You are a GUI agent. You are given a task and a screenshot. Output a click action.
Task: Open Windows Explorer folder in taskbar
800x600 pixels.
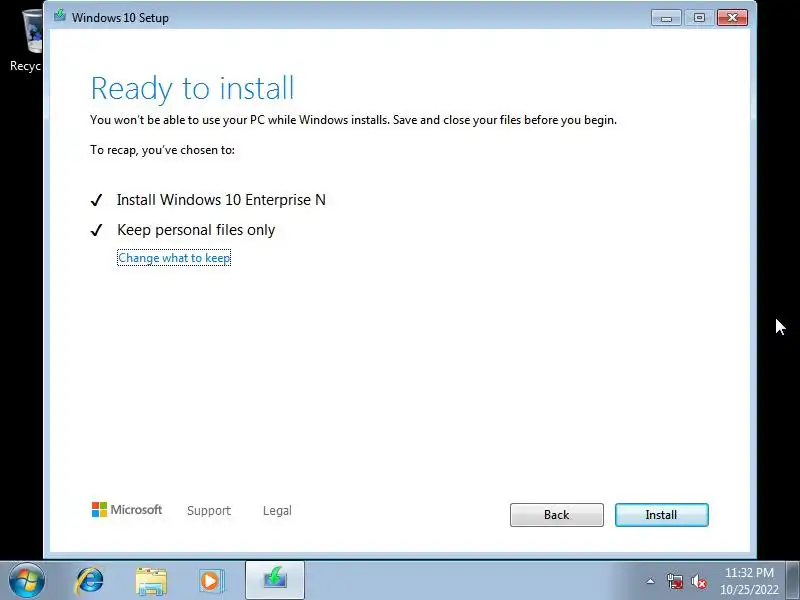[151, 581]
